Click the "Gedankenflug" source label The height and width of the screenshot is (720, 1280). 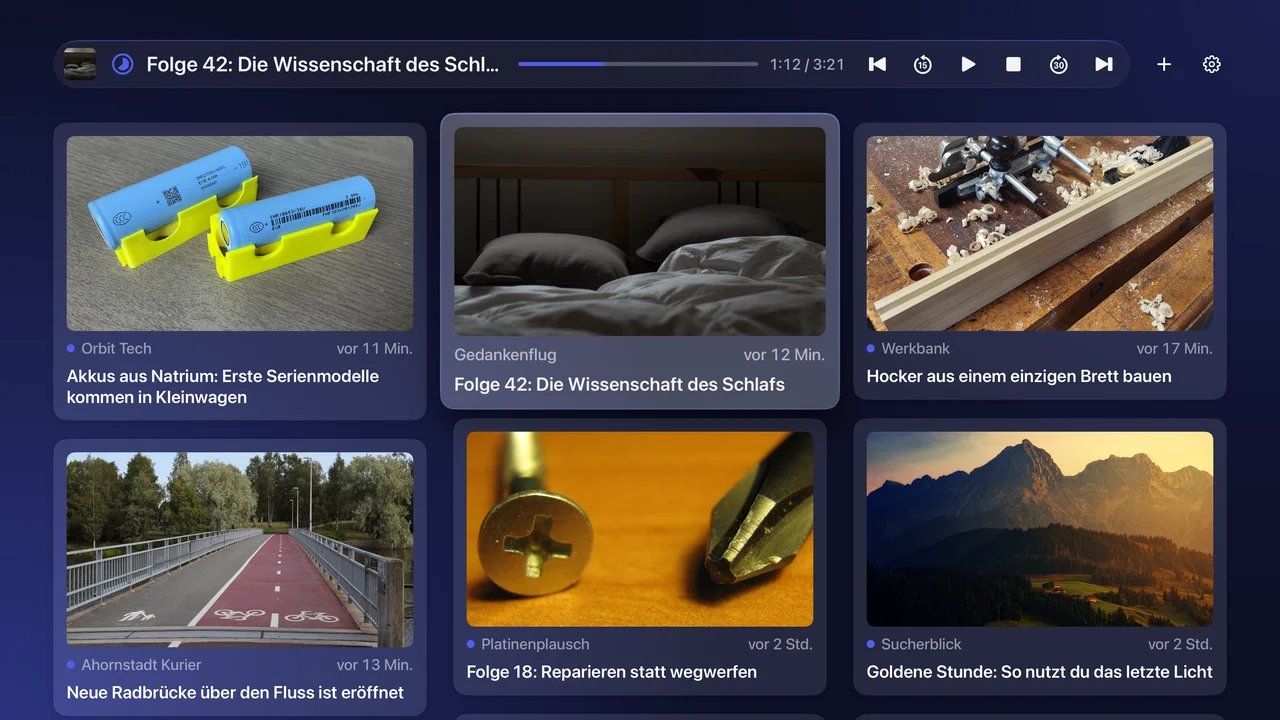[x=505, y=354]
